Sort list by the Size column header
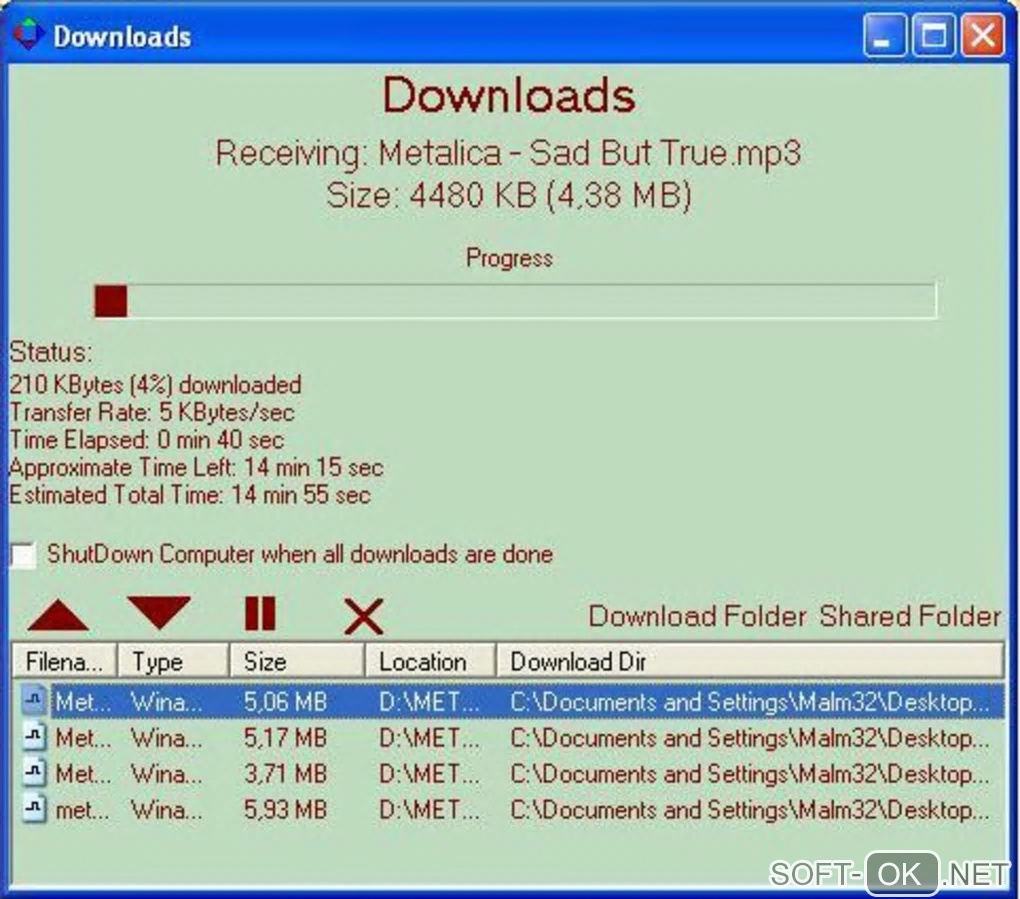This screenshot has width=1020, height=899. 297,662
